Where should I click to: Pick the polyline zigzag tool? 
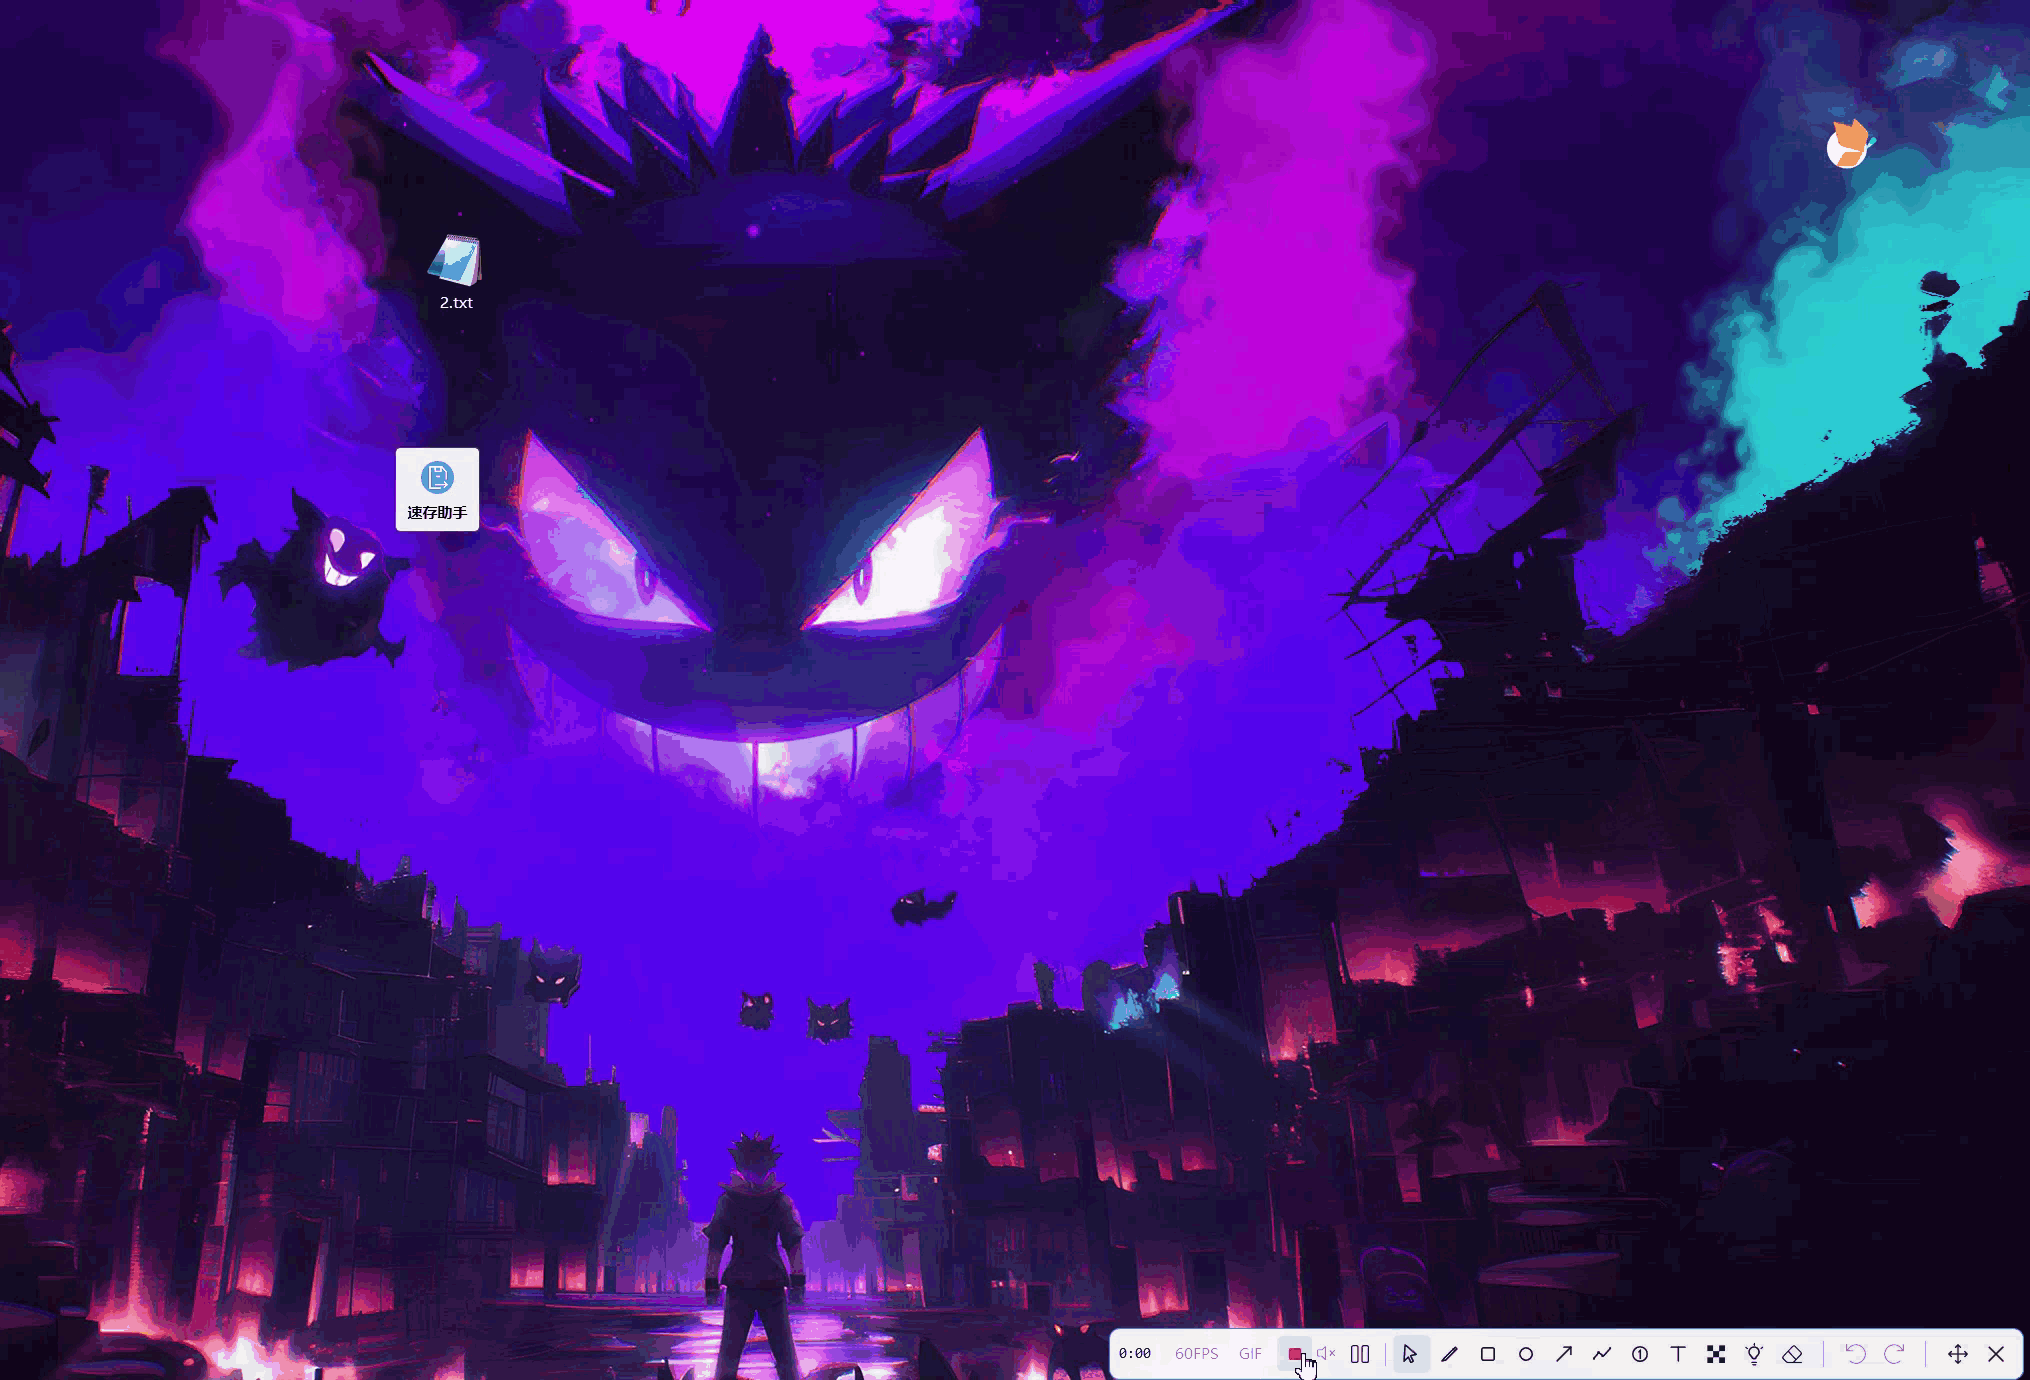click(1602, 1354)
